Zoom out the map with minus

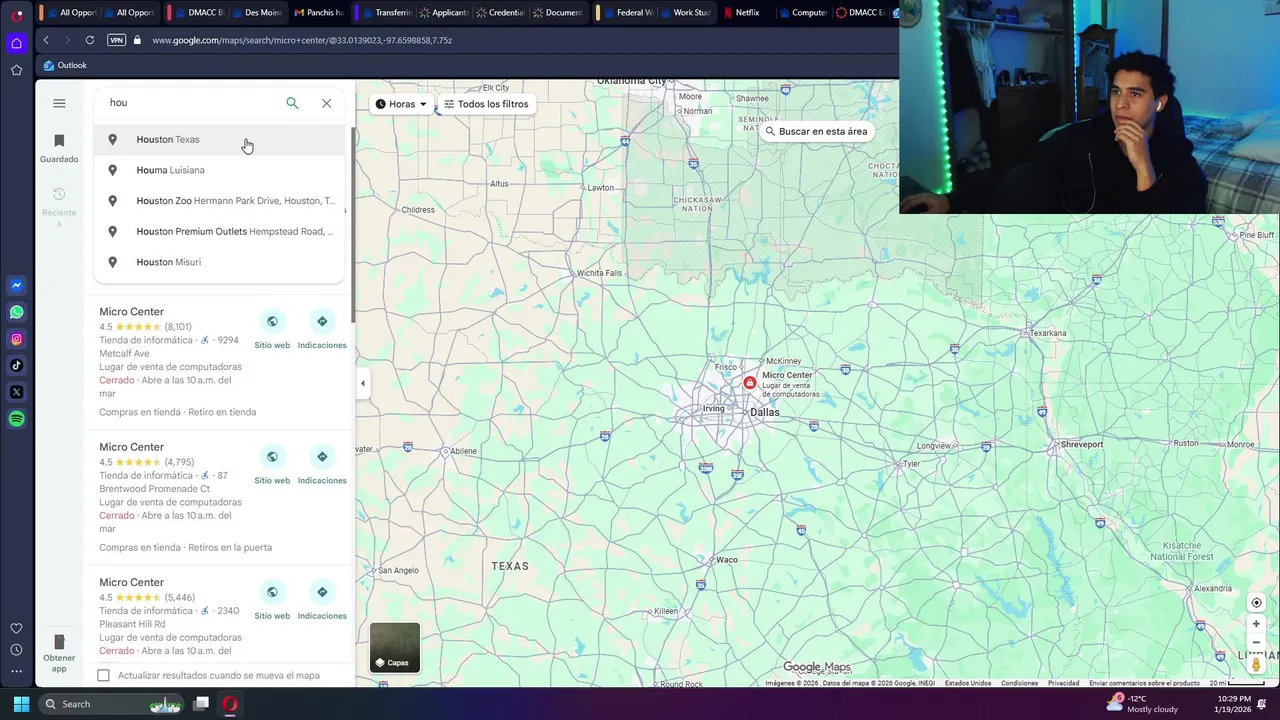coord(1256,642)
